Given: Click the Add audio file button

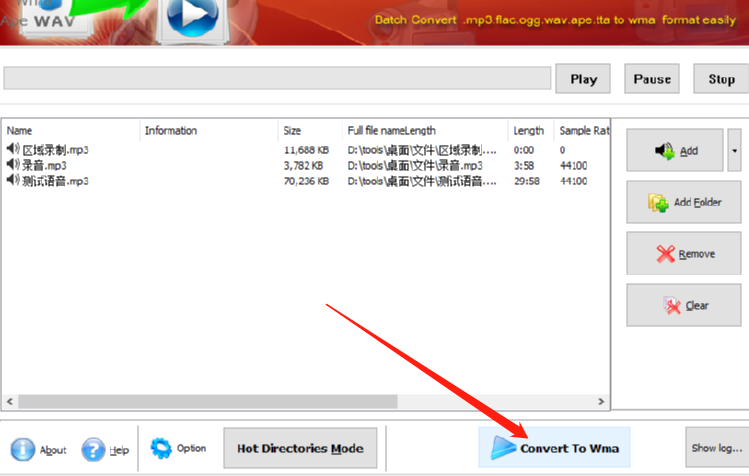Looking at the screenshot, I should click(x=674, y=151).
